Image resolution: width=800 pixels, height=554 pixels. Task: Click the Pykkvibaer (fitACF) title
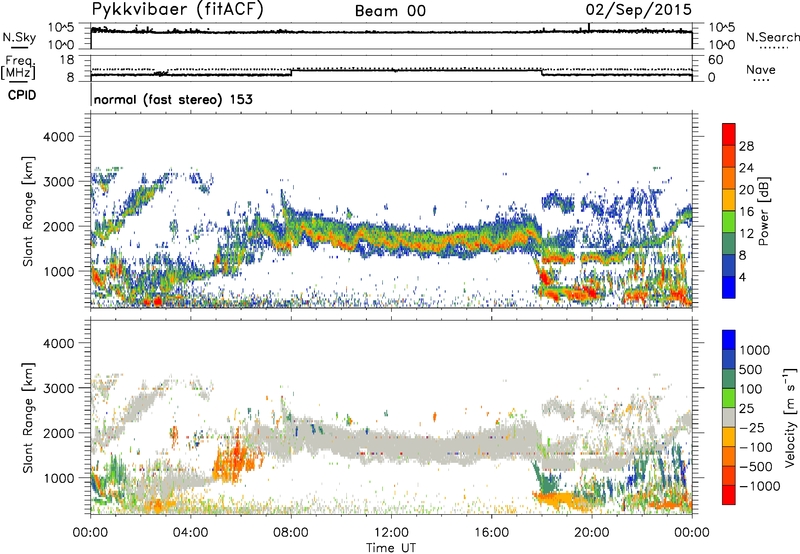[x=178, y=10]
